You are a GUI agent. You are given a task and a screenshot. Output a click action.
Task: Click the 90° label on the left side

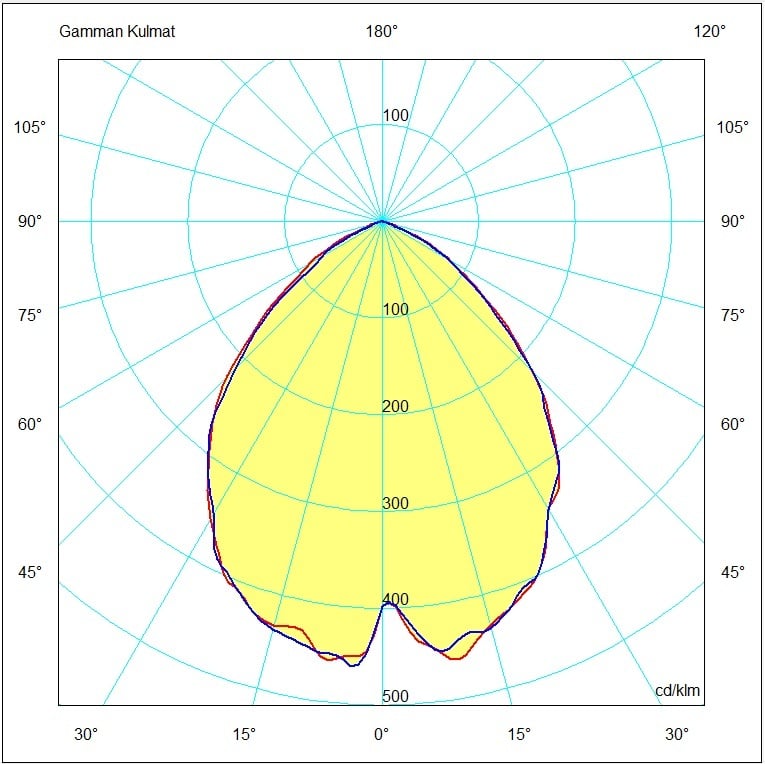click(x=30, y=221)
